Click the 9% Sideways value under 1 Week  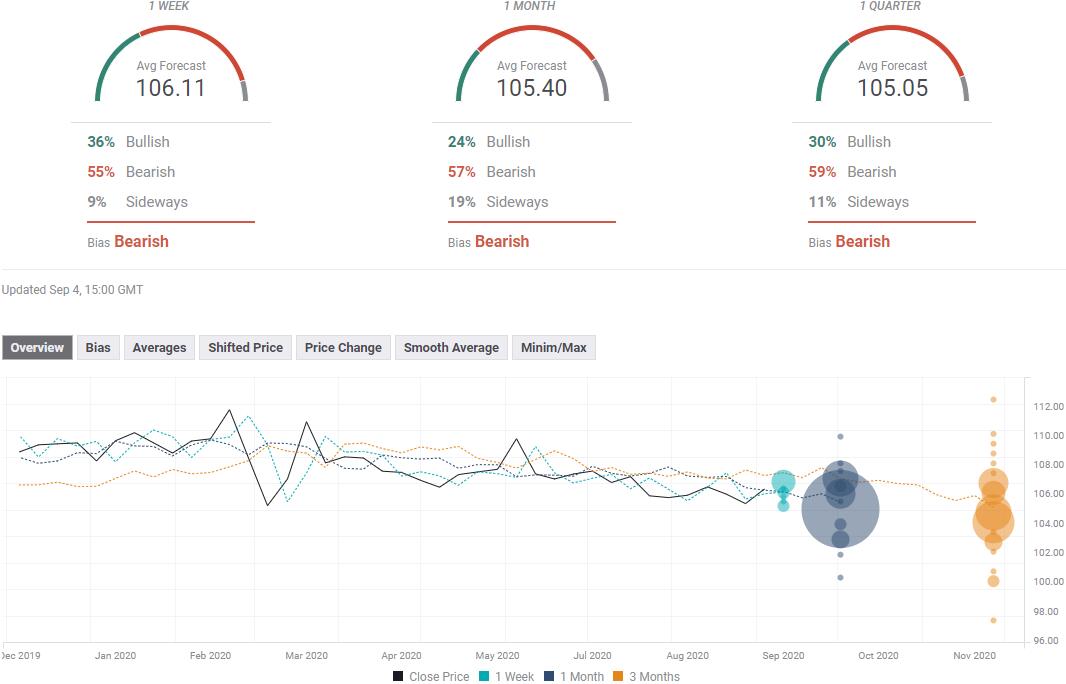tap(97, 202)
